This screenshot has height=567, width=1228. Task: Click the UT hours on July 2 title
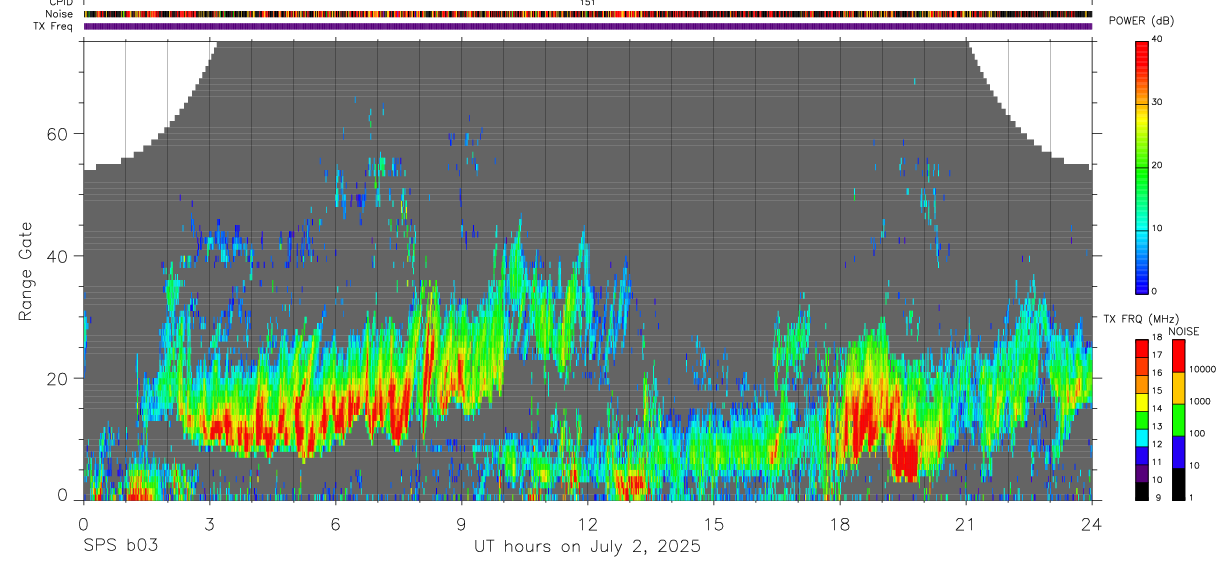coord(587,547)
